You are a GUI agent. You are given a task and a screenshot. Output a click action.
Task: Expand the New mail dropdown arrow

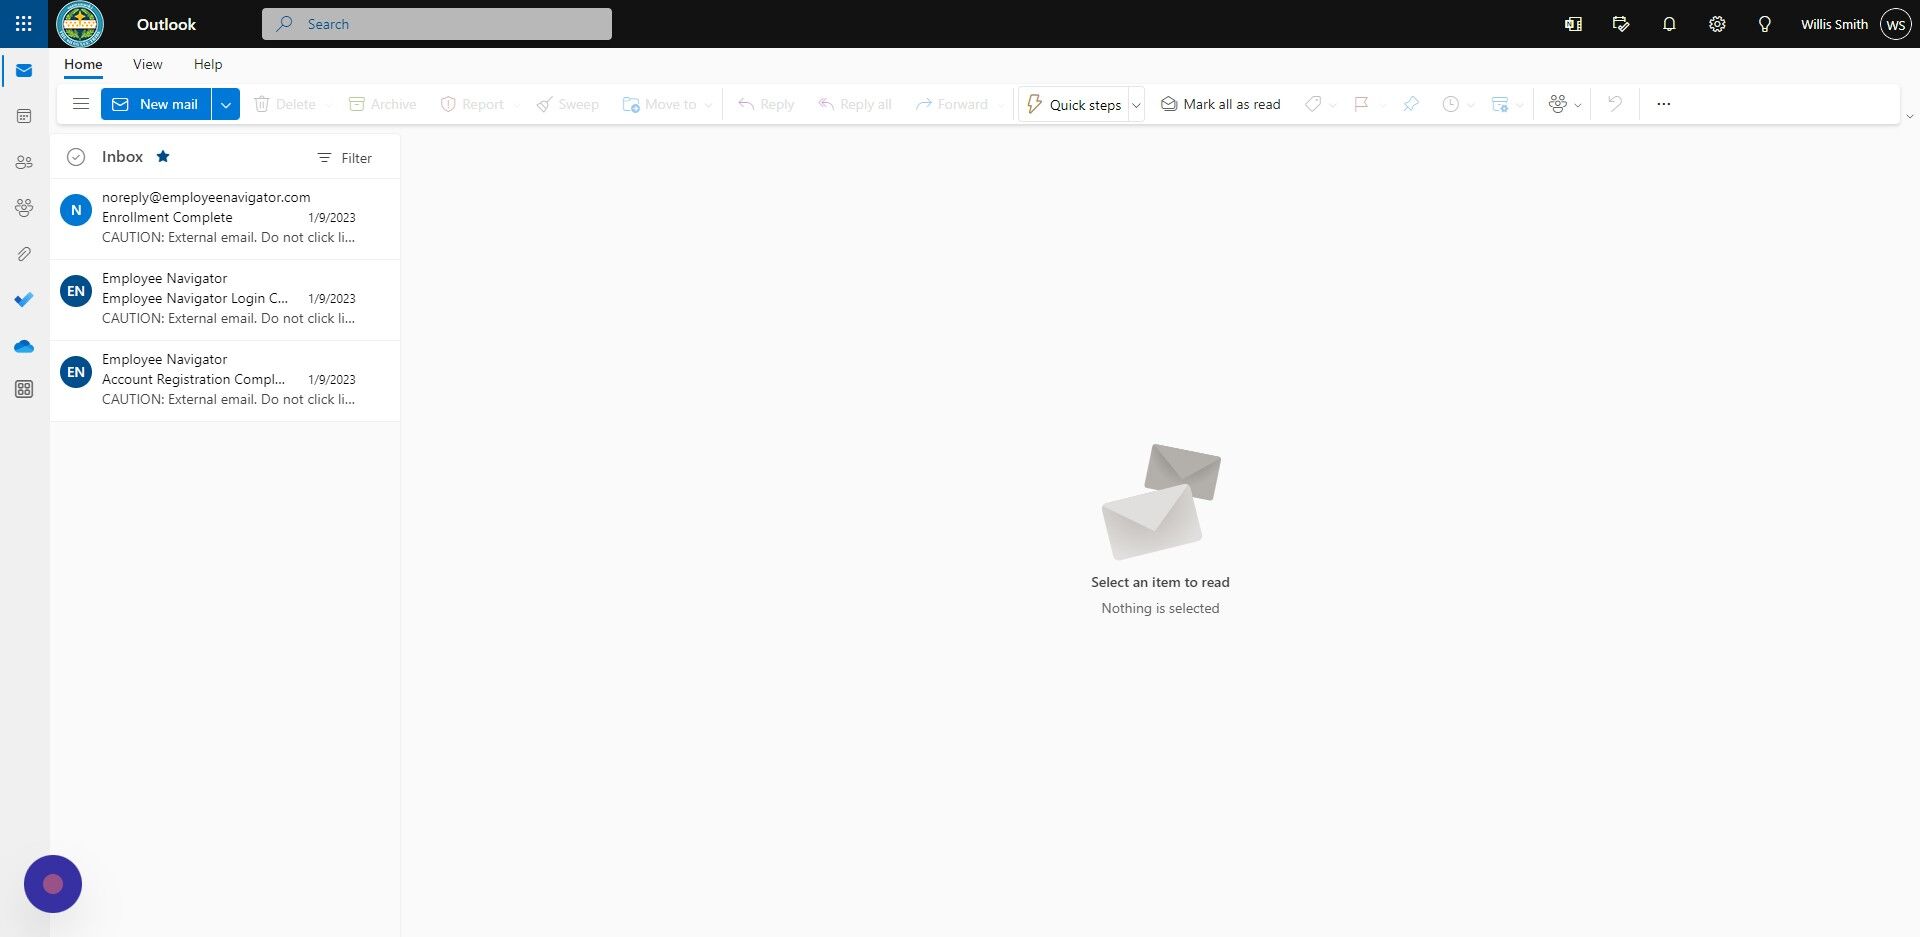(225, 104)
